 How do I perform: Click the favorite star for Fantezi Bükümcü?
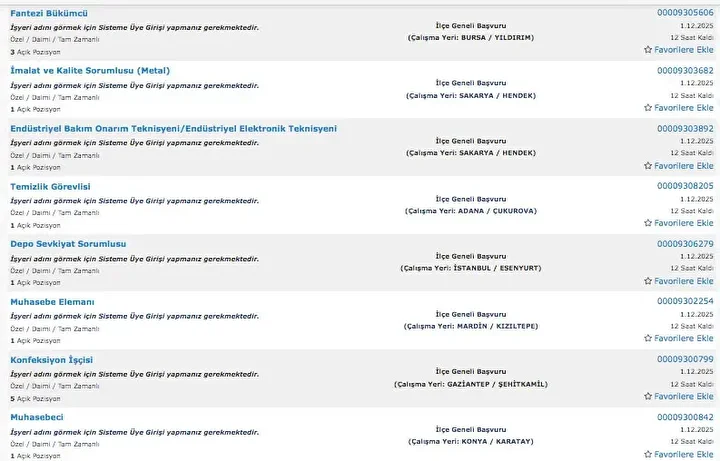click(648, 49)
